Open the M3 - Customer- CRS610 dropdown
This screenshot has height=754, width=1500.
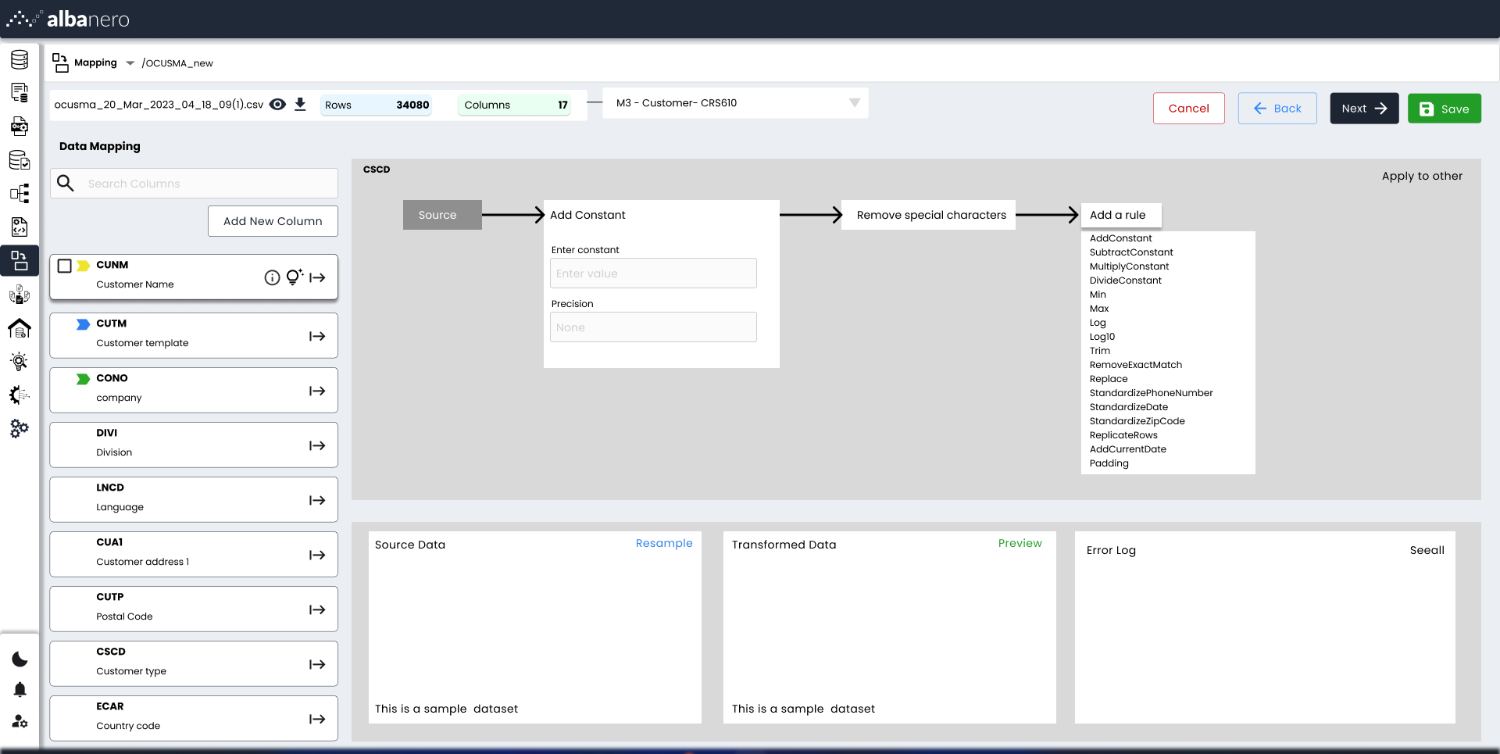[735, 103]
